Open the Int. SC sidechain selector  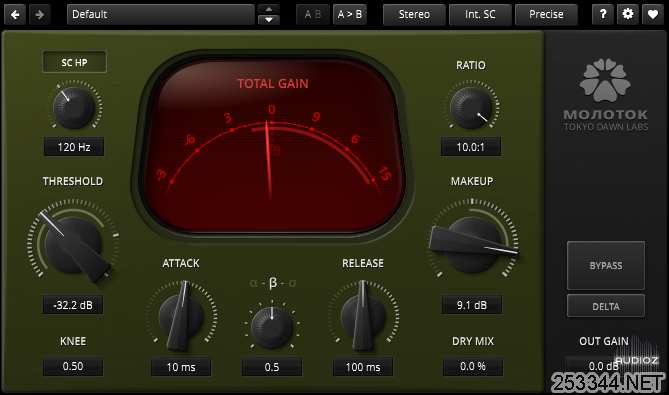(480, 15)
